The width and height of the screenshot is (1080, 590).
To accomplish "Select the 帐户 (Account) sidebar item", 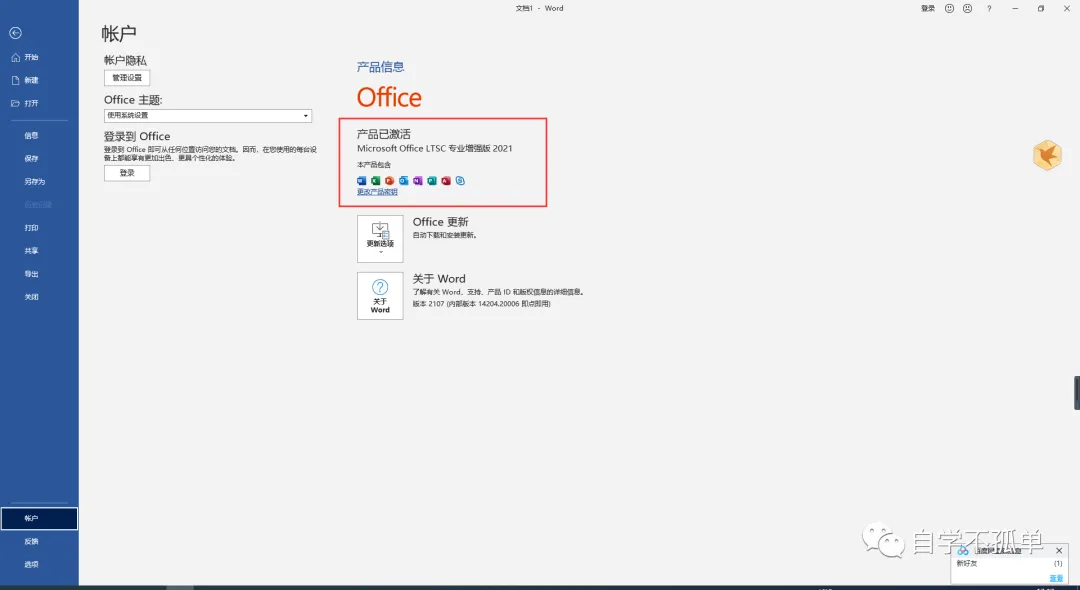I will point(39,518).
